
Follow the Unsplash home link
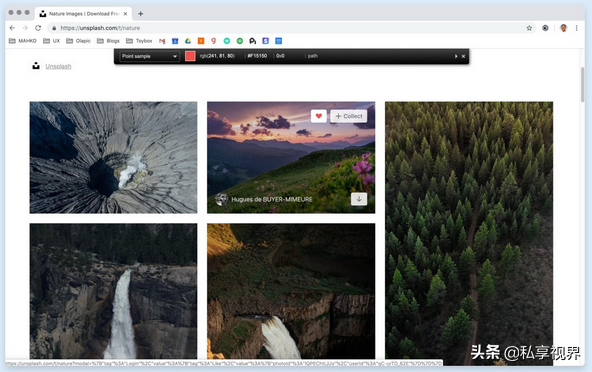coord(58,66)
